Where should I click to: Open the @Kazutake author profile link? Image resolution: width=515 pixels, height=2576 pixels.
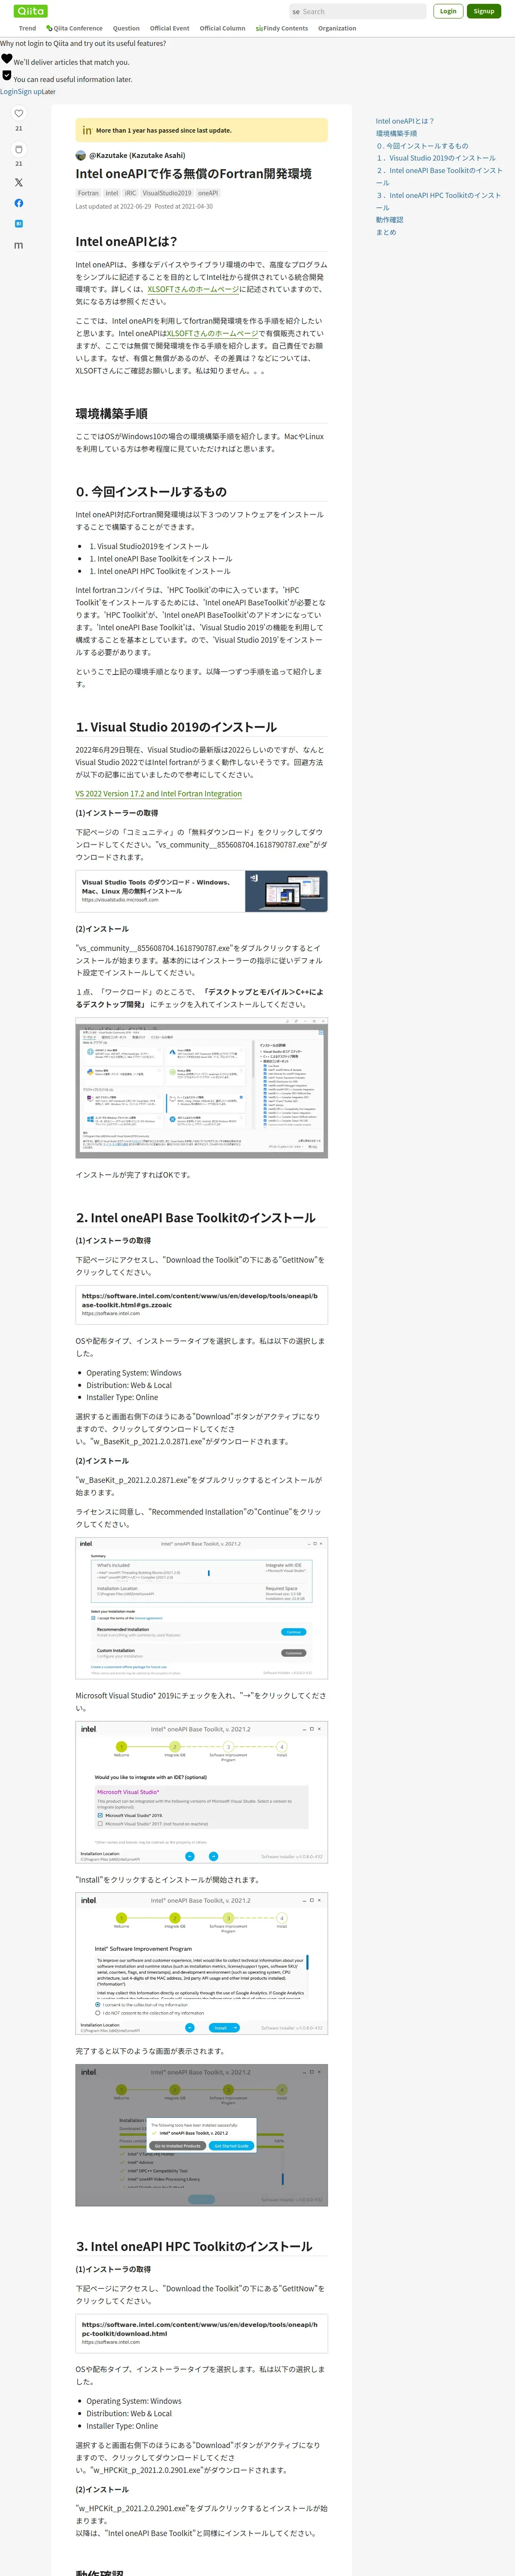point(137,155)
